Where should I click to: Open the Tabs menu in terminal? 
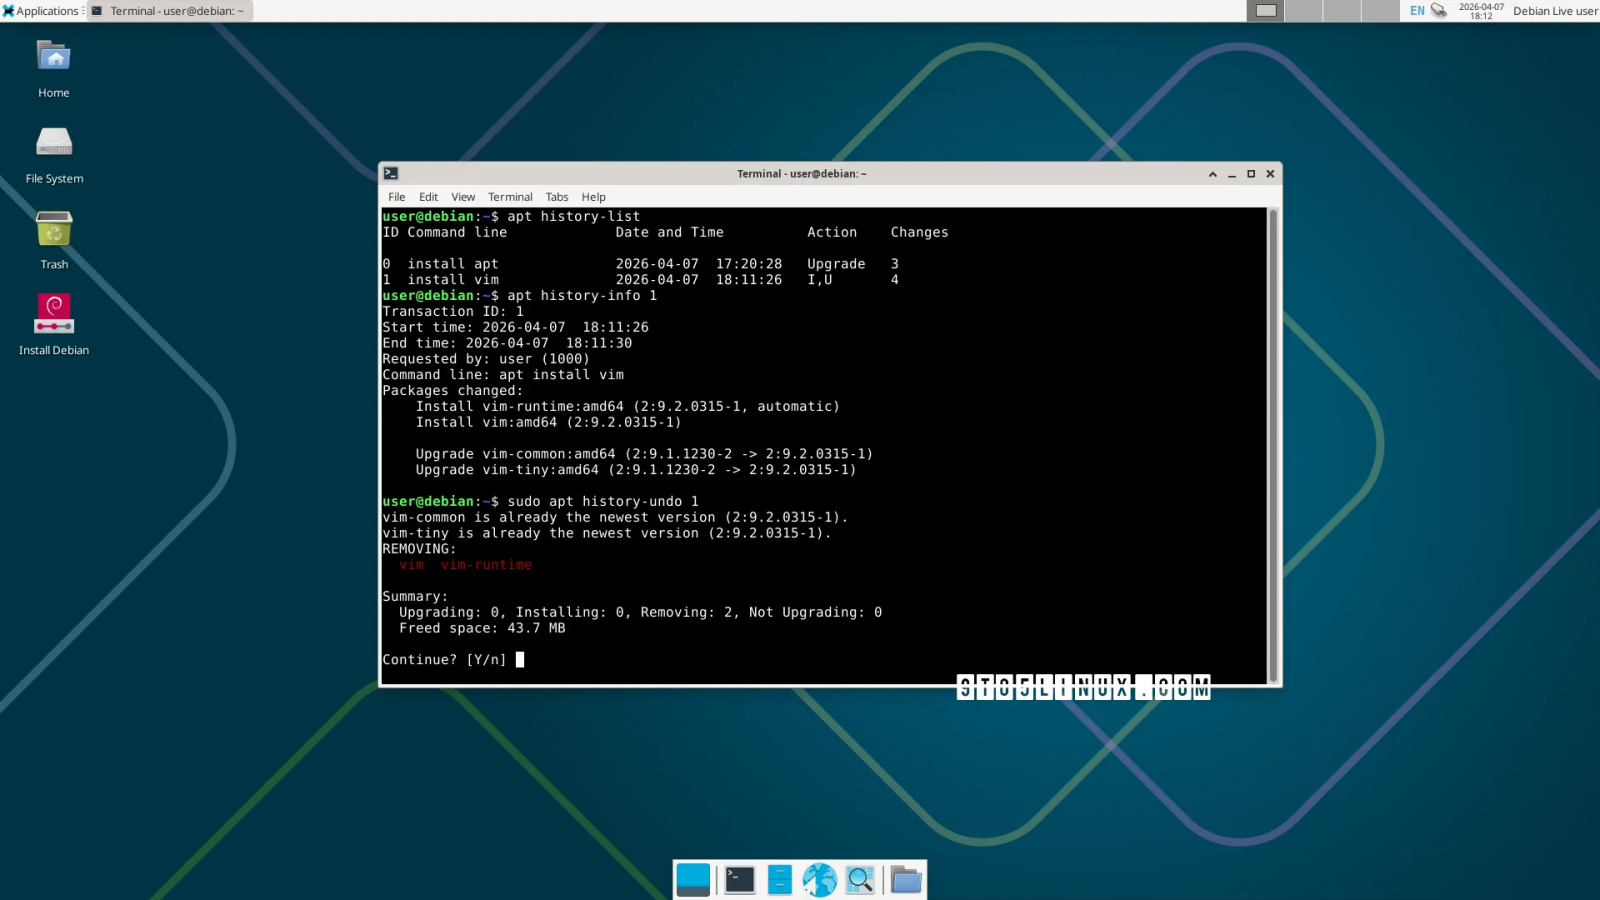tap(557, 197)
